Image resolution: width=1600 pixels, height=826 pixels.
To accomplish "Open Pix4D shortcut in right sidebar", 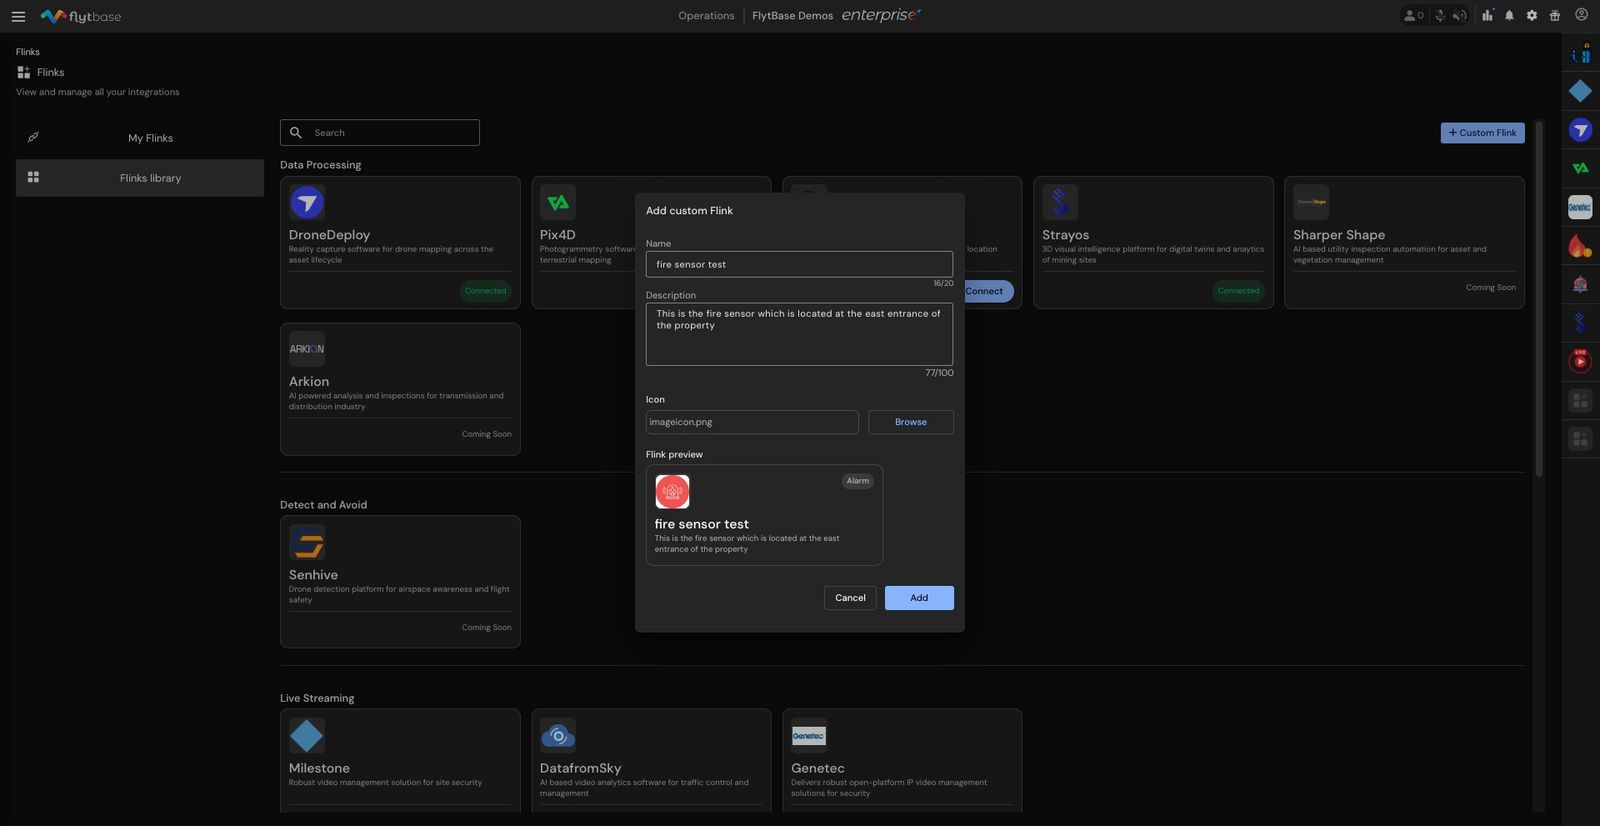I will [1580, 168].
